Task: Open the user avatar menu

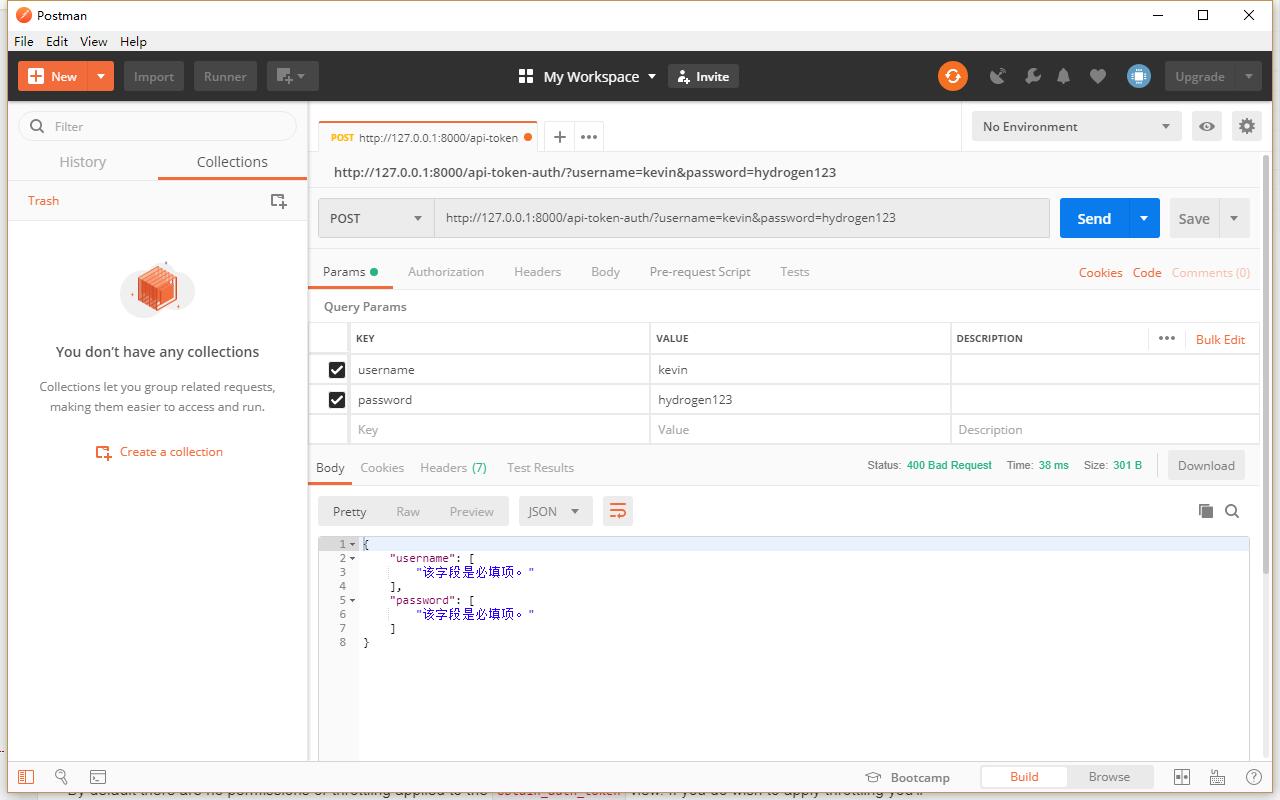Action: pyautogui.click(x=1138, y=76)
